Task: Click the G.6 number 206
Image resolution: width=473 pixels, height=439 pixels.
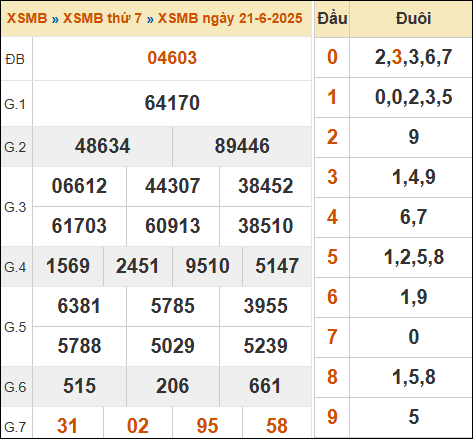Action: click(x=173, y=386)
